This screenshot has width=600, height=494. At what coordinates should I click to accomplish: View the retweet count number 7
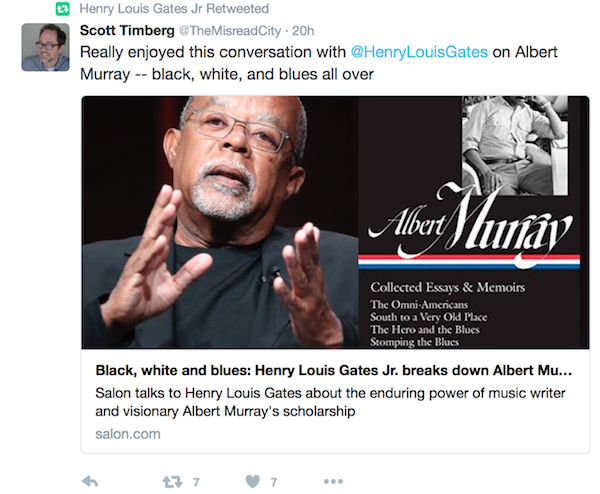tap(196, 482)
